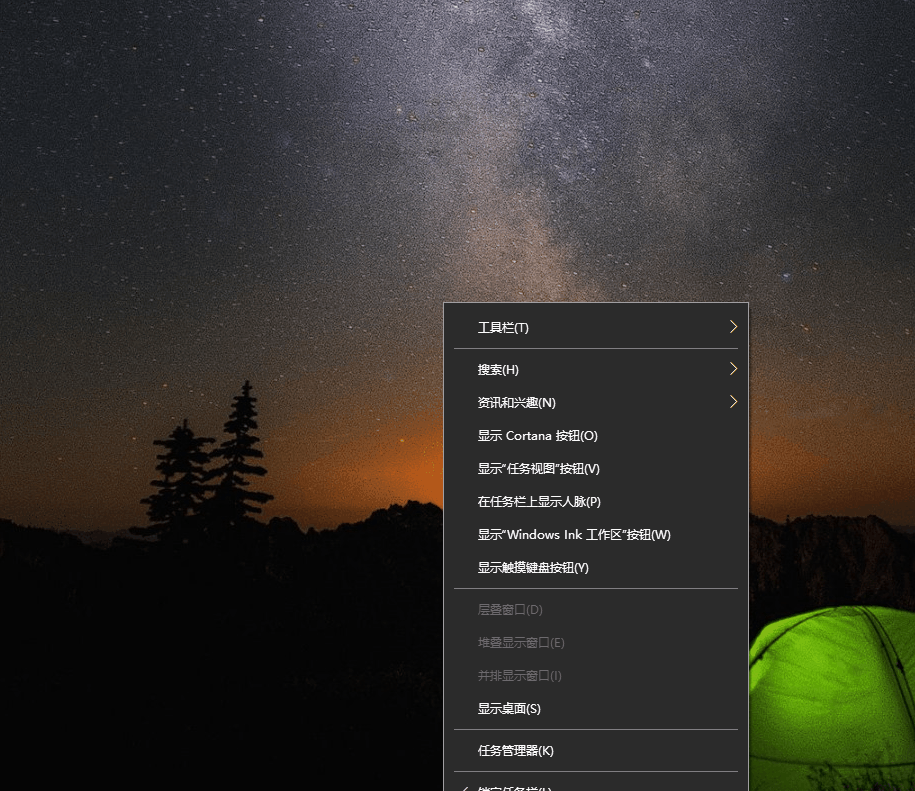
Task: Open 任务管理器(K) from the context menu
Action: [515, 751]
